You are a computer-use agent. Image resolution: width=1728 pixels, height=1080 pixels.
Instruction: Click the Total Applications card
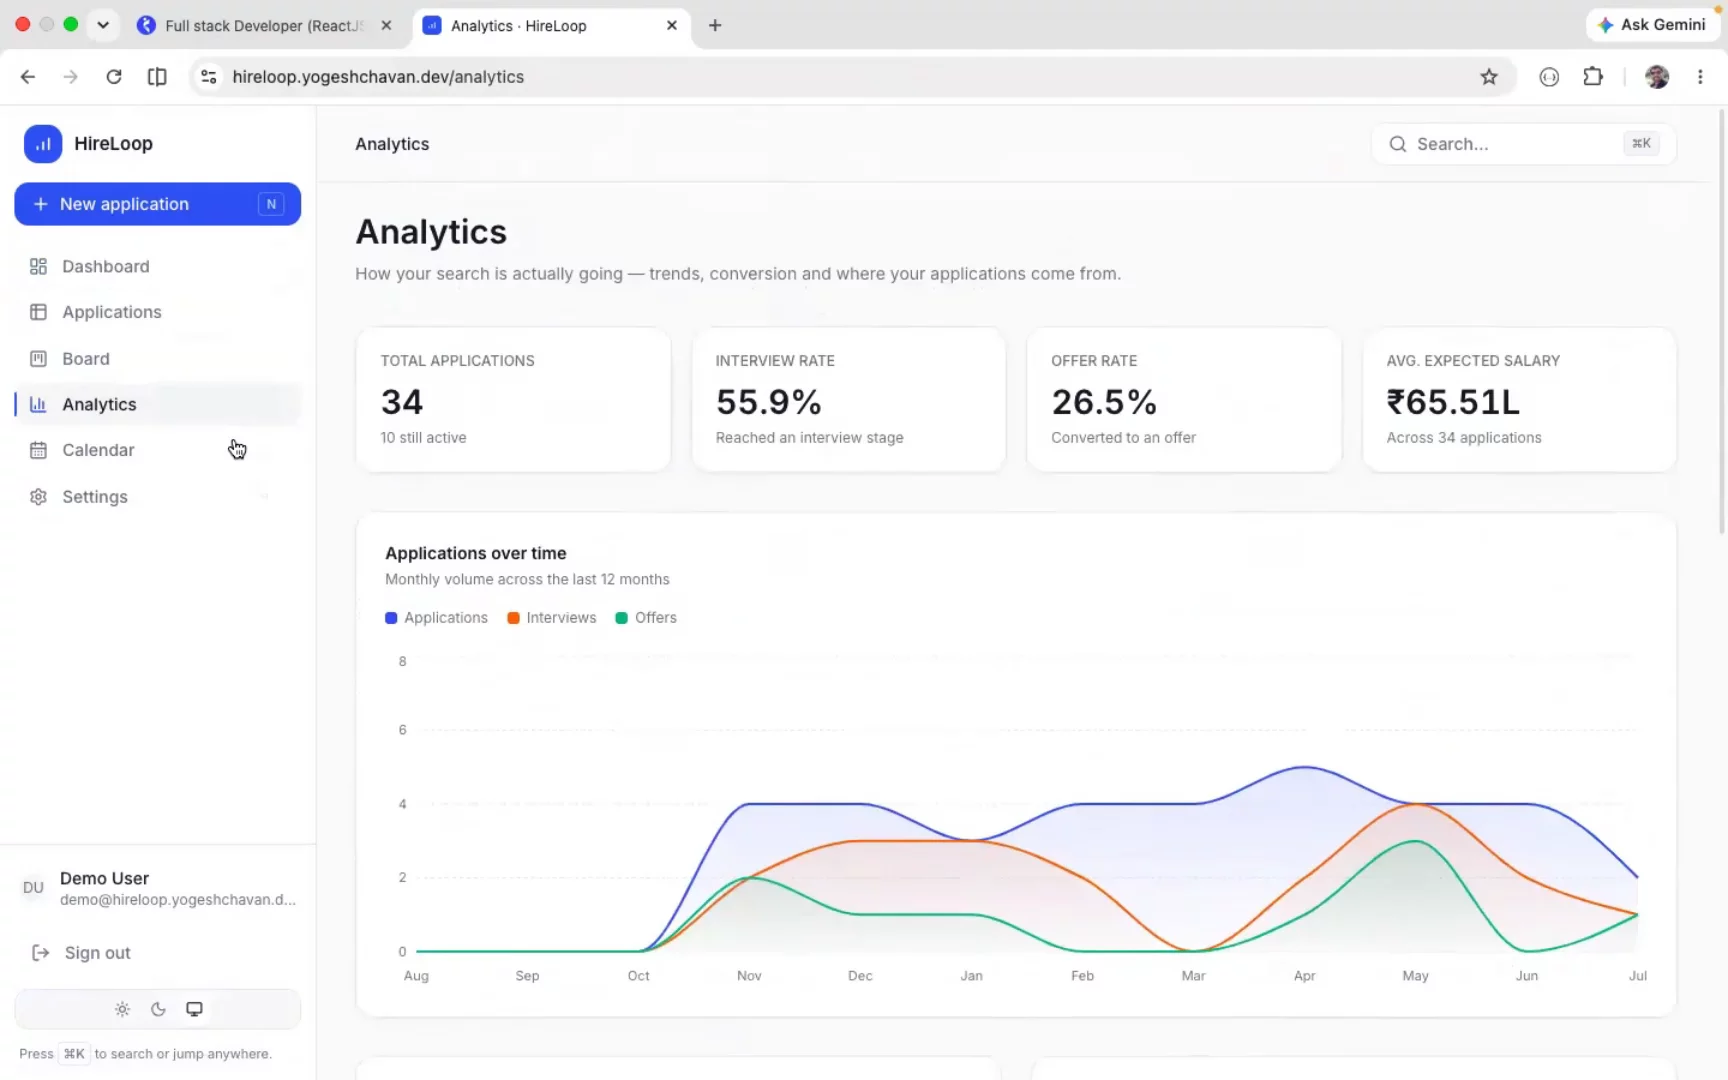tap(513, 400)
